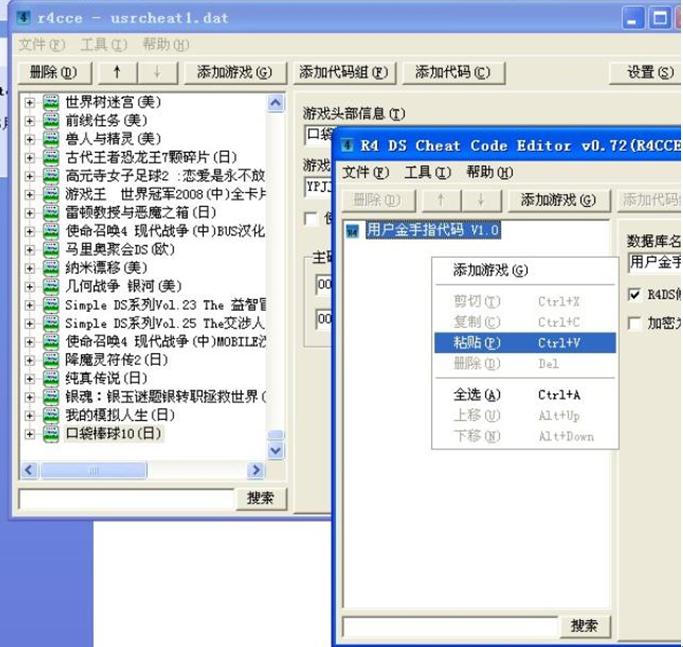This screenshot has width=683, height=647.
Task: Click 删除 (D) button in back window
Action: (54, 72)
